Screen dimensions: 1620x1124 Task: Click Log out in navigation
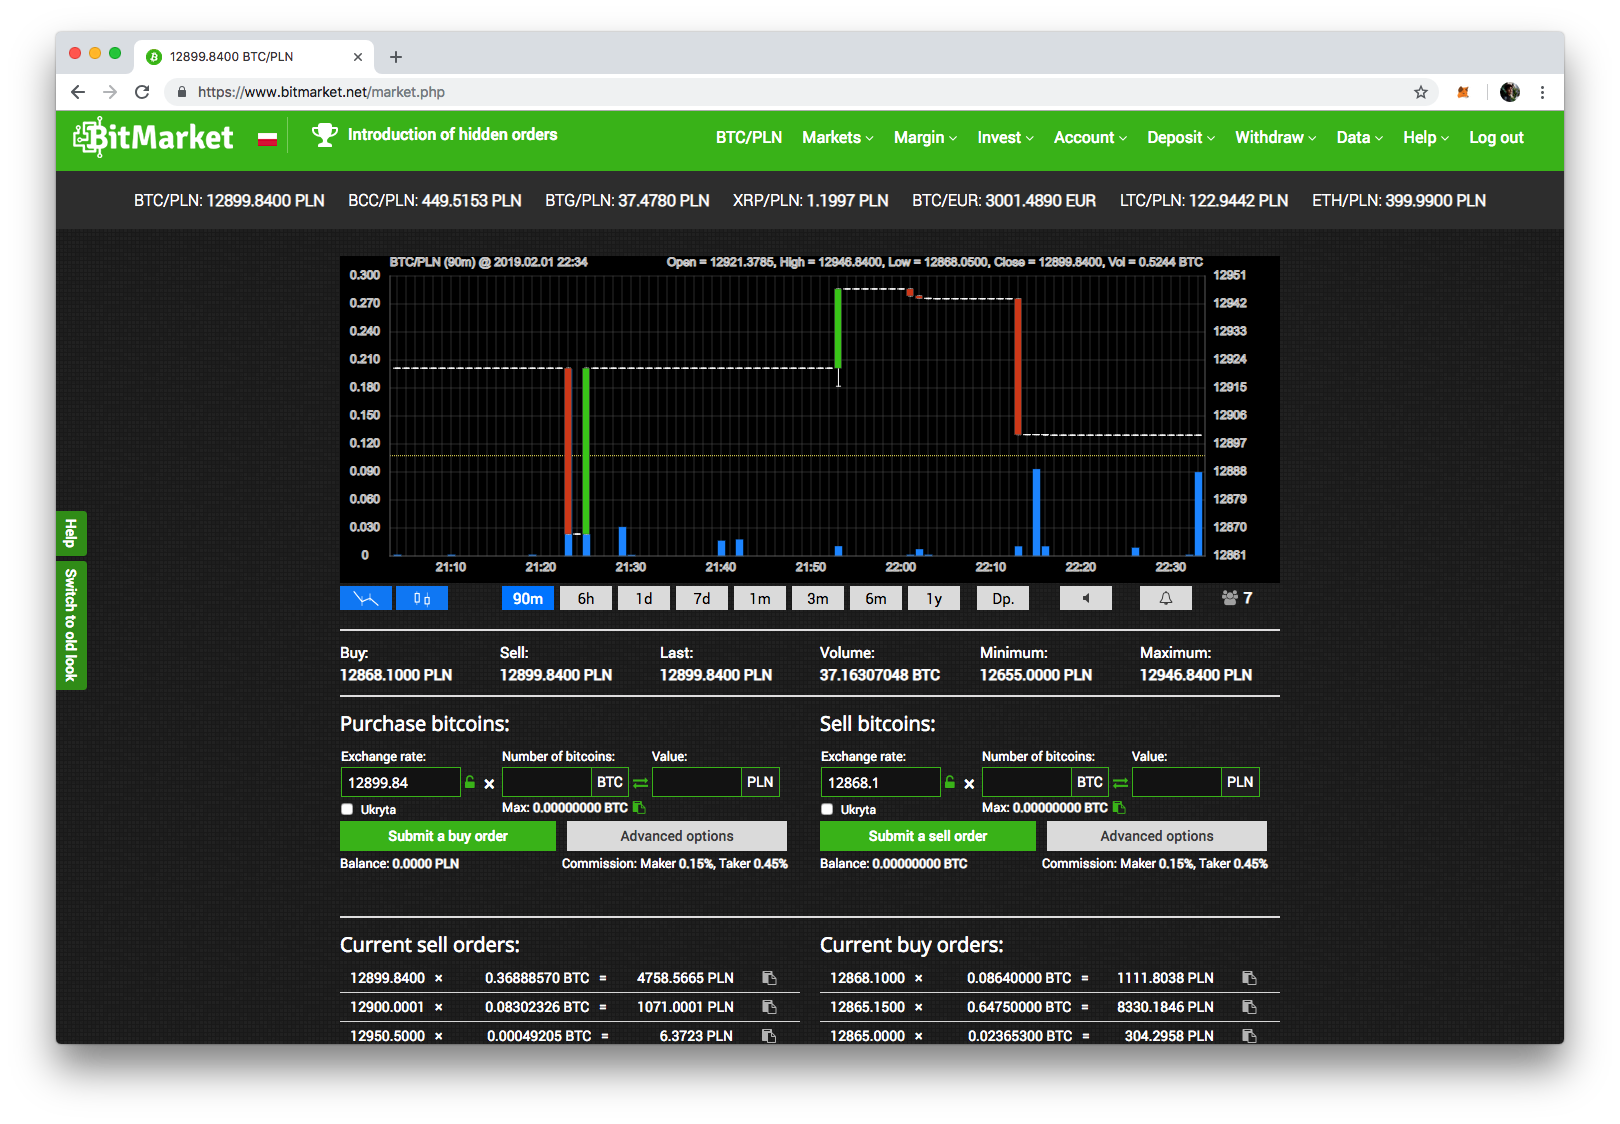click(1496, 138)
